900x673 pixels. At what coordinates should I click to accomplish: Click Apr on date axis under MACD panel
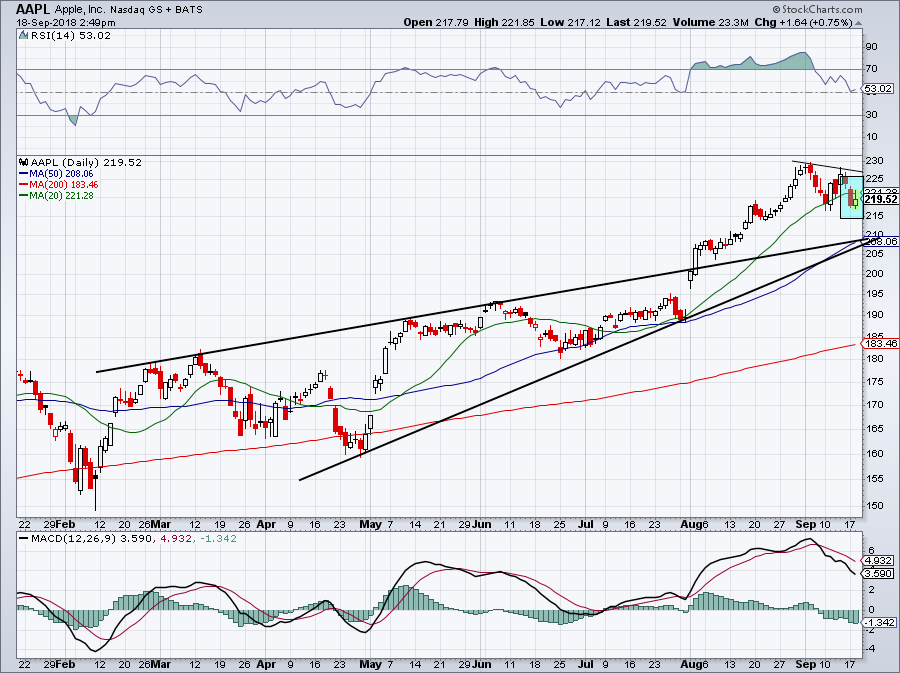tap(266, 664)
